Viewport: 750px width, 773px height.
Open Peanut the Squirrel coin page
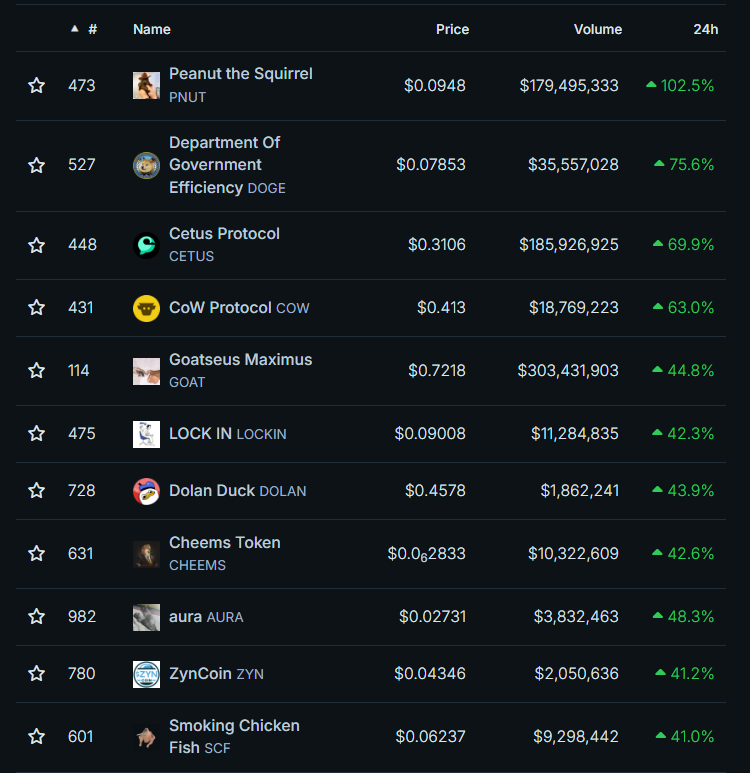[241, 85]
